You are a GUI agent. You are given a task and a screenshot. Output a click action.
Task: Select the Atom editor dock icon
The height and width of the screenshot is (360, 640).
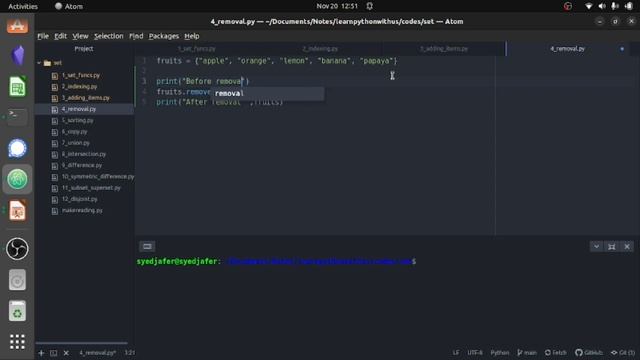(17, 179)
